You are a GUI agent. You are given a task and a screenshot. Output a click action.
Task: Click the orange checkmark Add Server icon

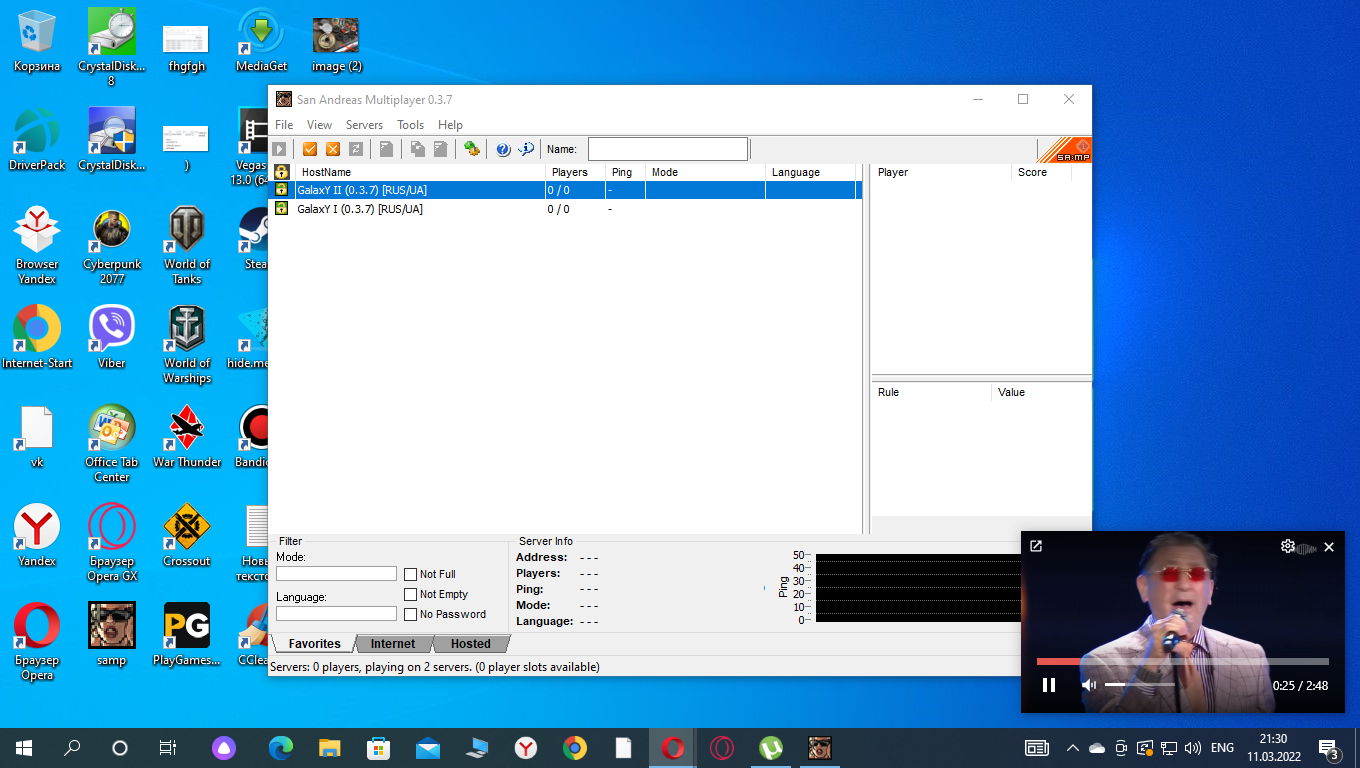pos(310,149)
